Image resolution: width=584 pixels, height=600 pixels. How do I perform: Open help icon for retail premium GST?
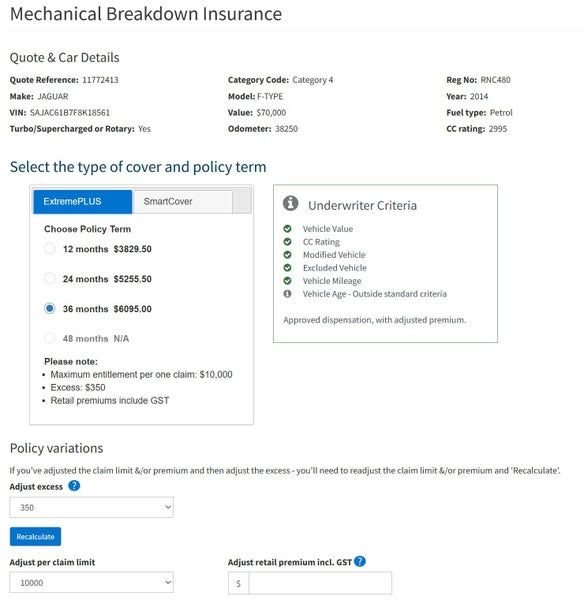(360, 561)
